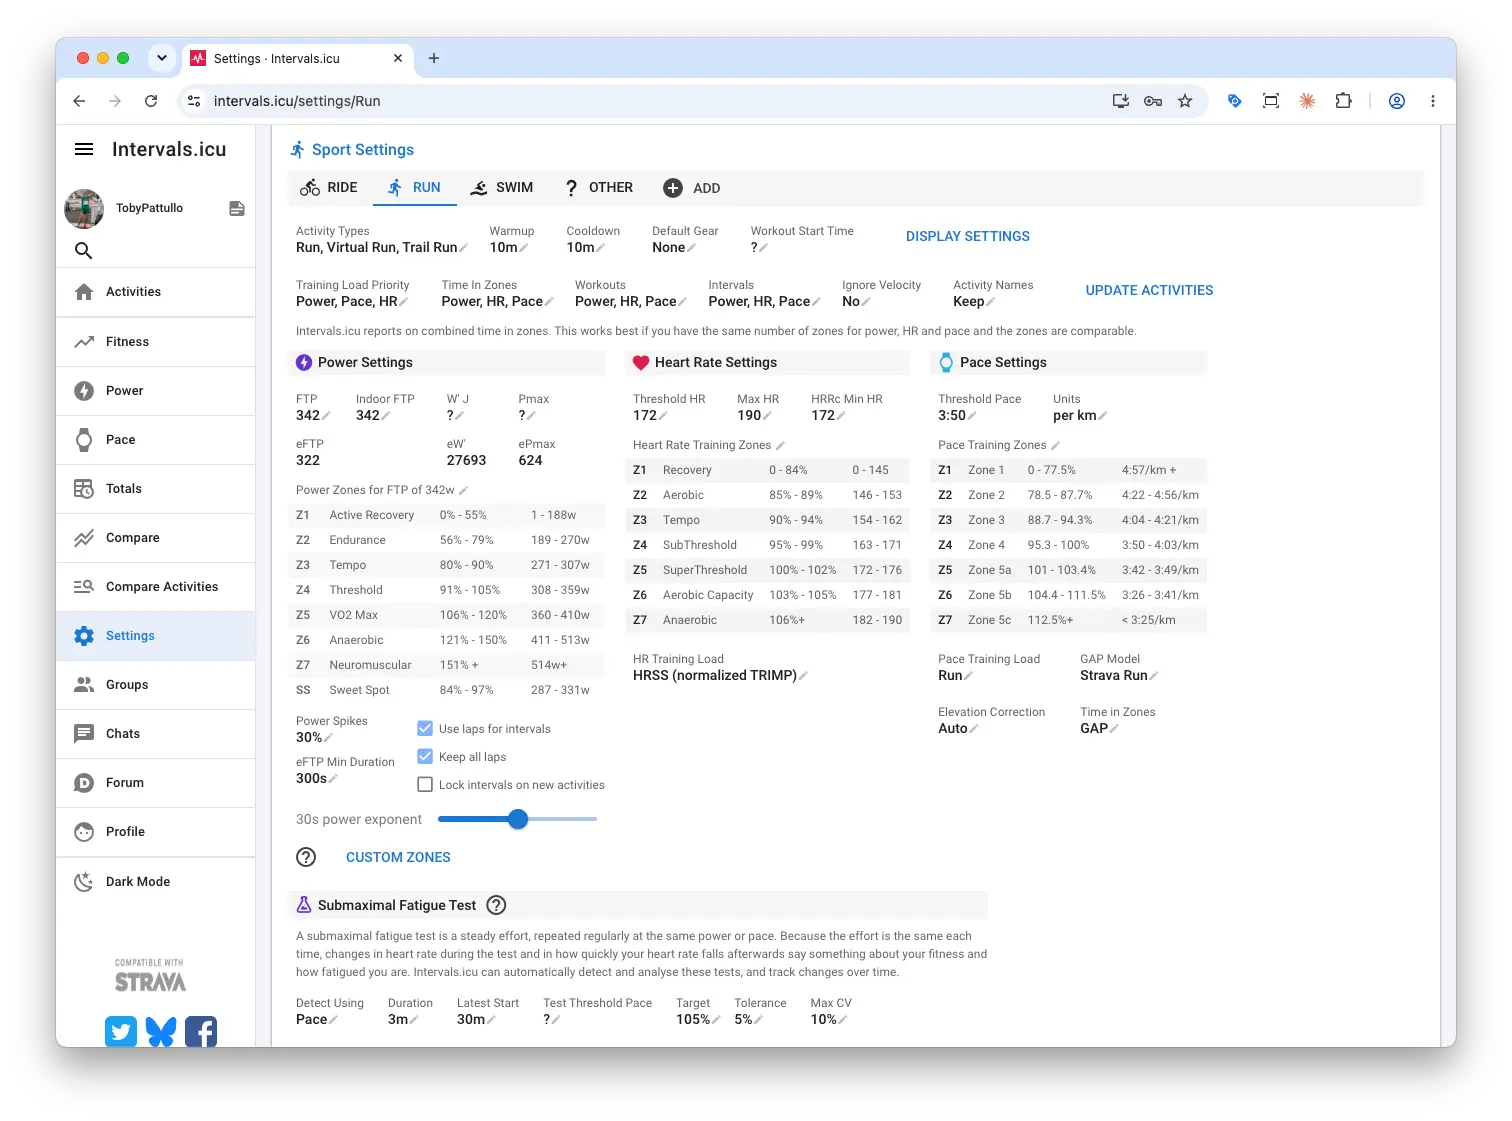Reload the page
The image size is (1512, 1121).
pyautogui.click(x=151, y=101)
